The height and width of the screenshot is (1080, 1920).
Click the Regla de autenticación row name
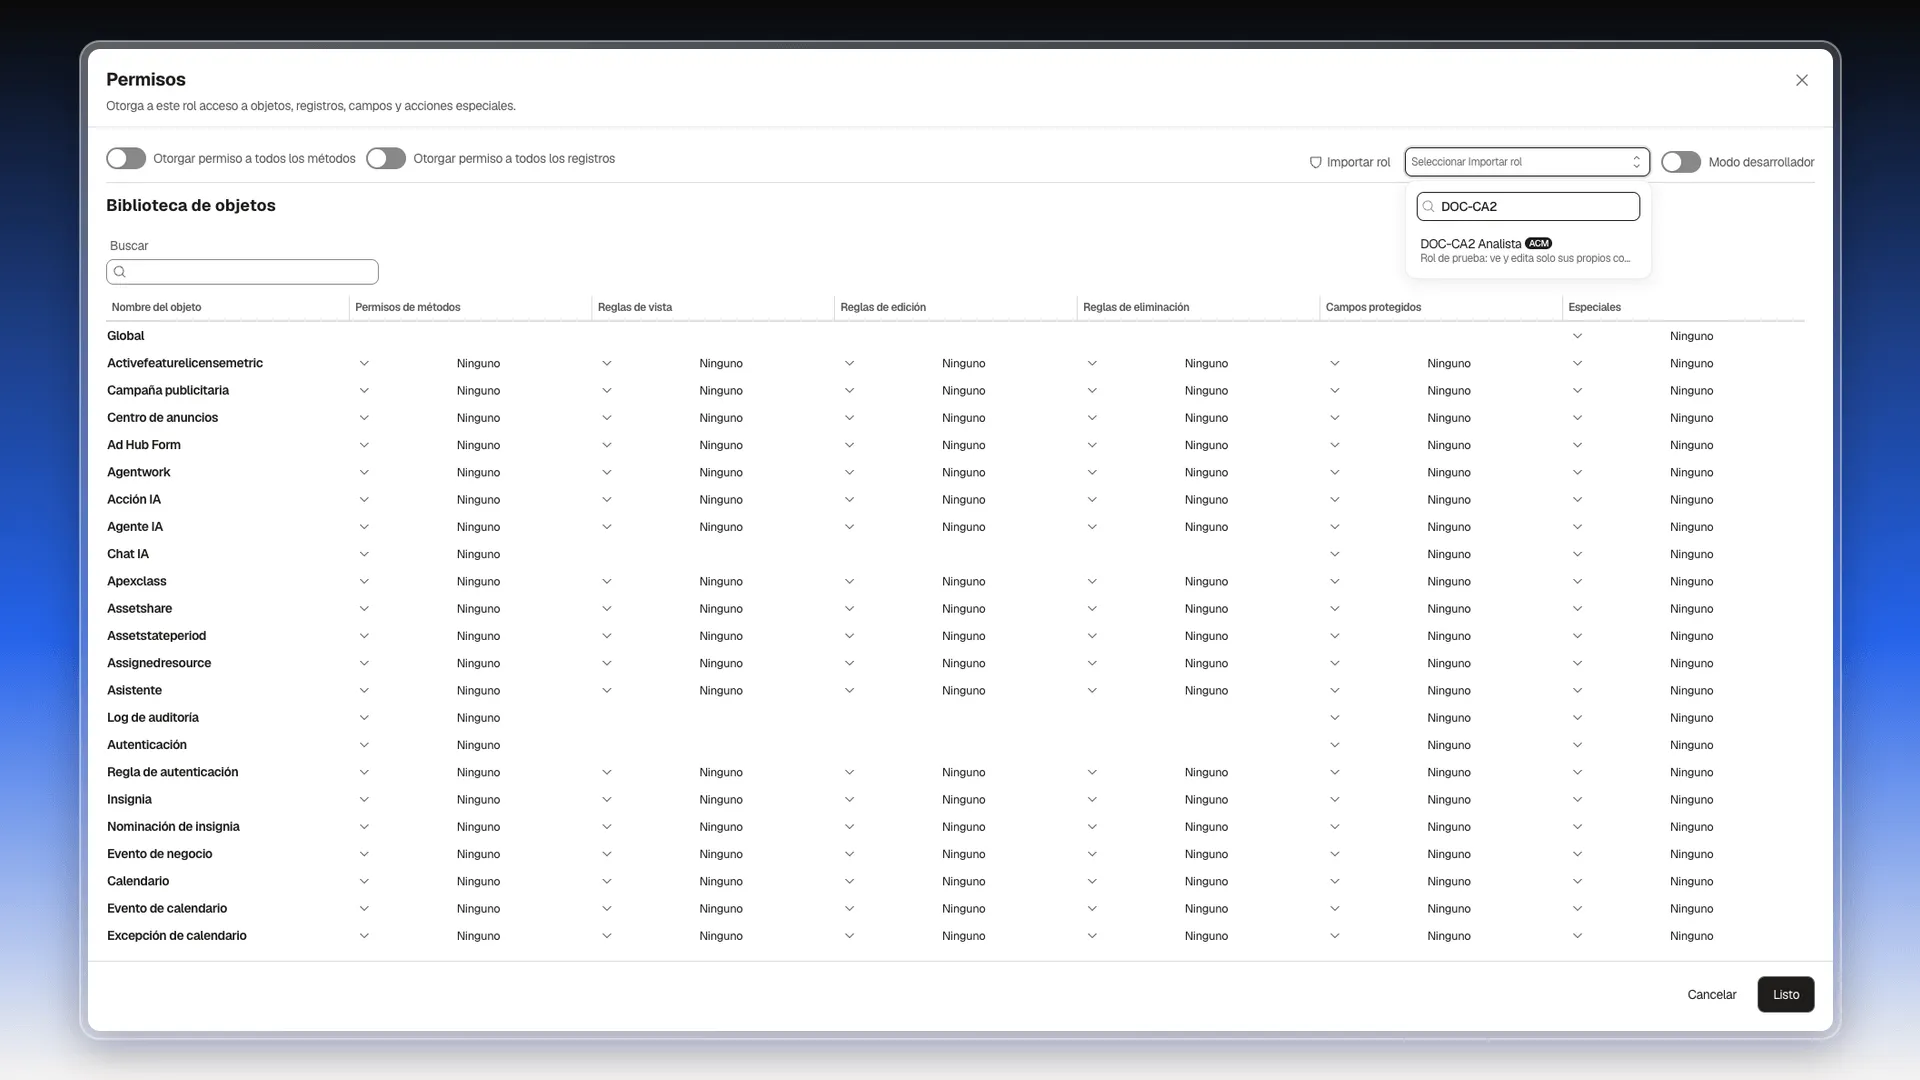[x=173, y=772]
